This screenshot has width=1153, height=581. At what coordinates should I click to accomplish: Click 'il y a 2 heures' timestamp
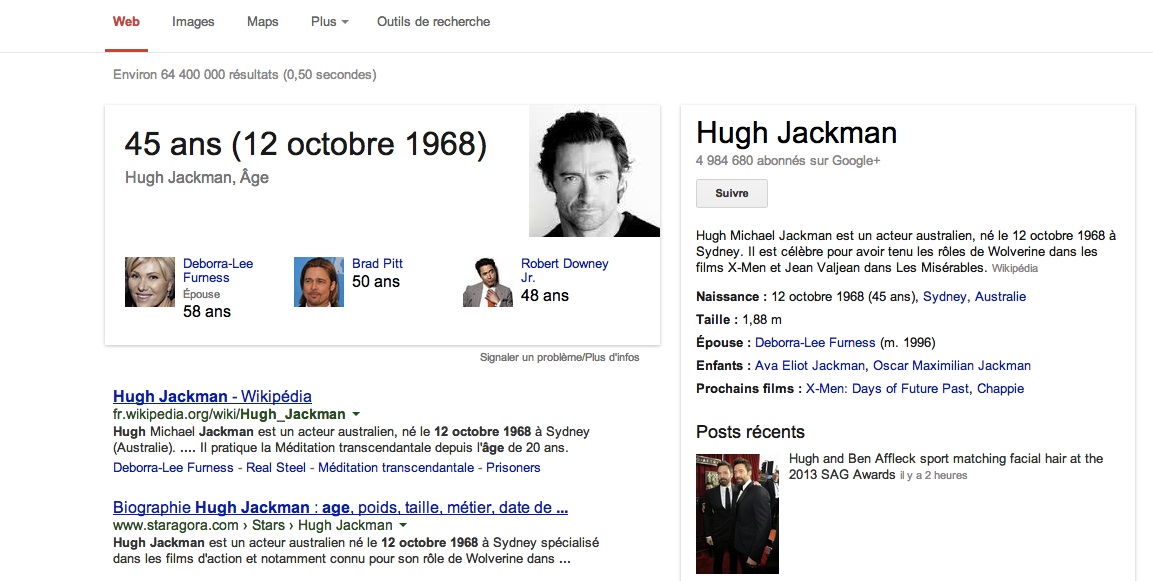pos(933,476)
